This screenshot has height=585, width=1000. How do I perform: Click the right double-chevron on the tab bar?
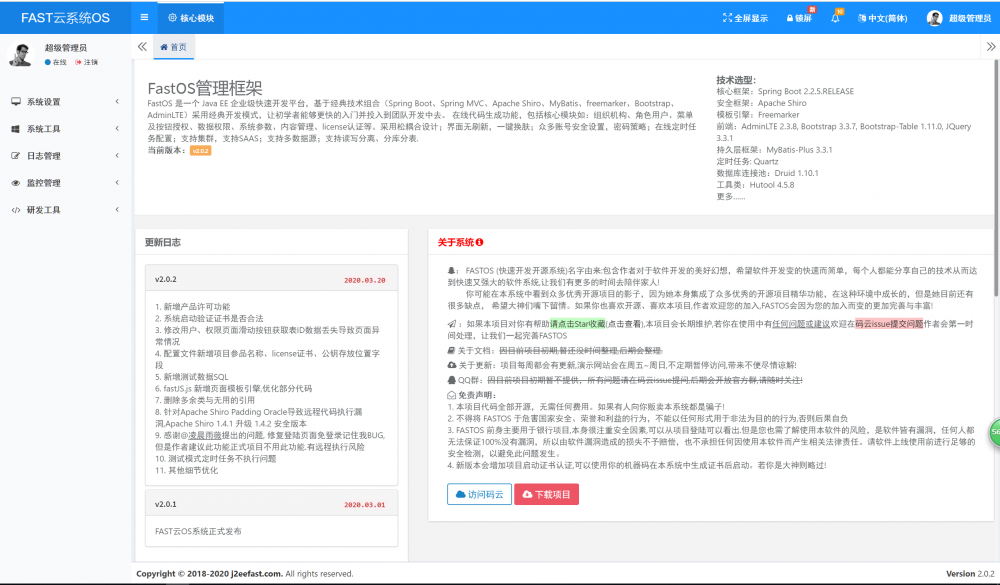[991, 46]
